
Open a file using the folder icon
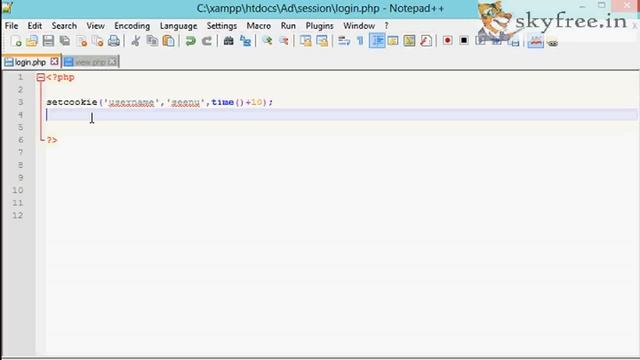point(32,41)
